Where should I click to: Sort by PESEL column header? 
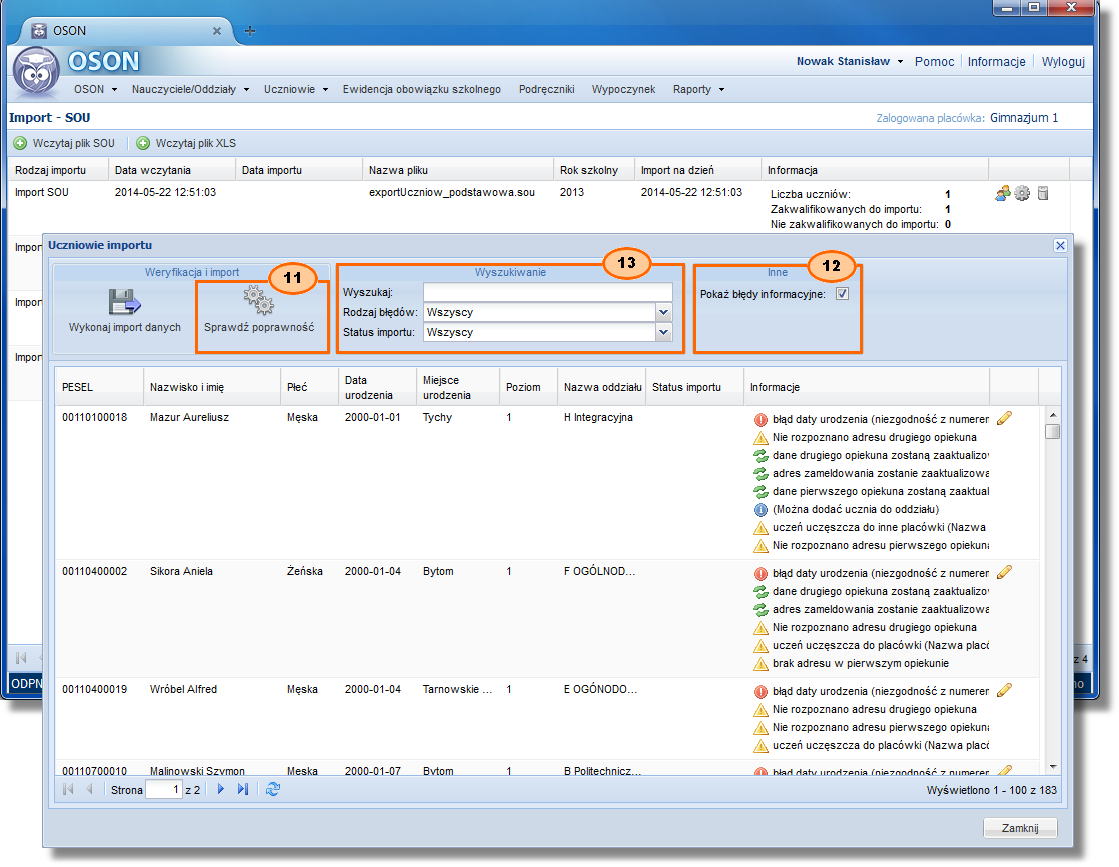coord(99,387)
